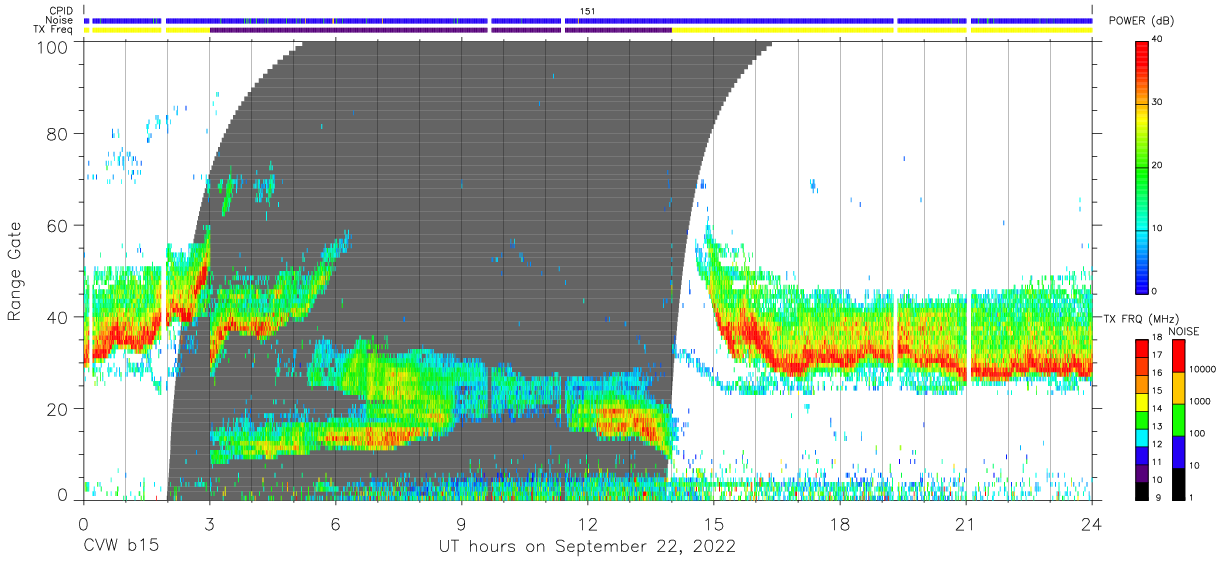The width and height of the screenshot is (1228, 567).
Task: Click the y-axis tick label '100'
Action: [53, 47]
